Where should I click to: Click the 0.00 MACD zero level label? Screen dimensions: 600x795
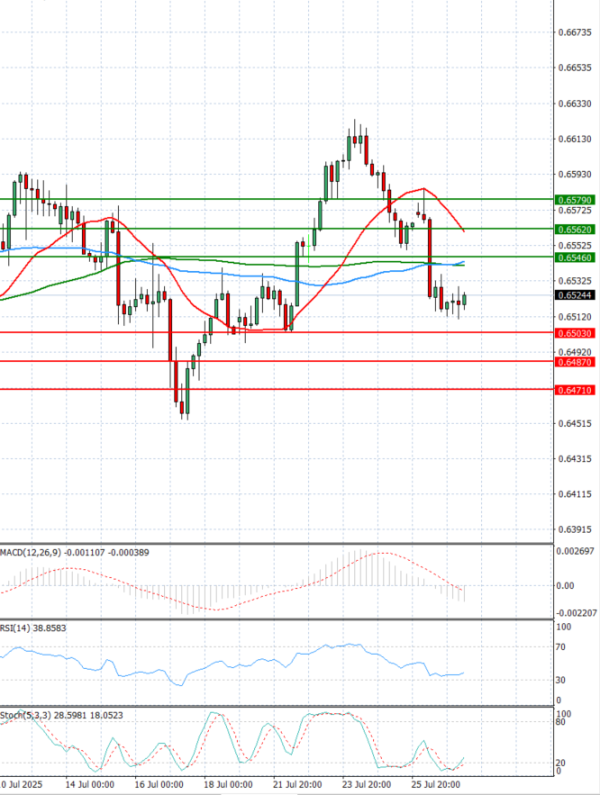pos(566,586)
